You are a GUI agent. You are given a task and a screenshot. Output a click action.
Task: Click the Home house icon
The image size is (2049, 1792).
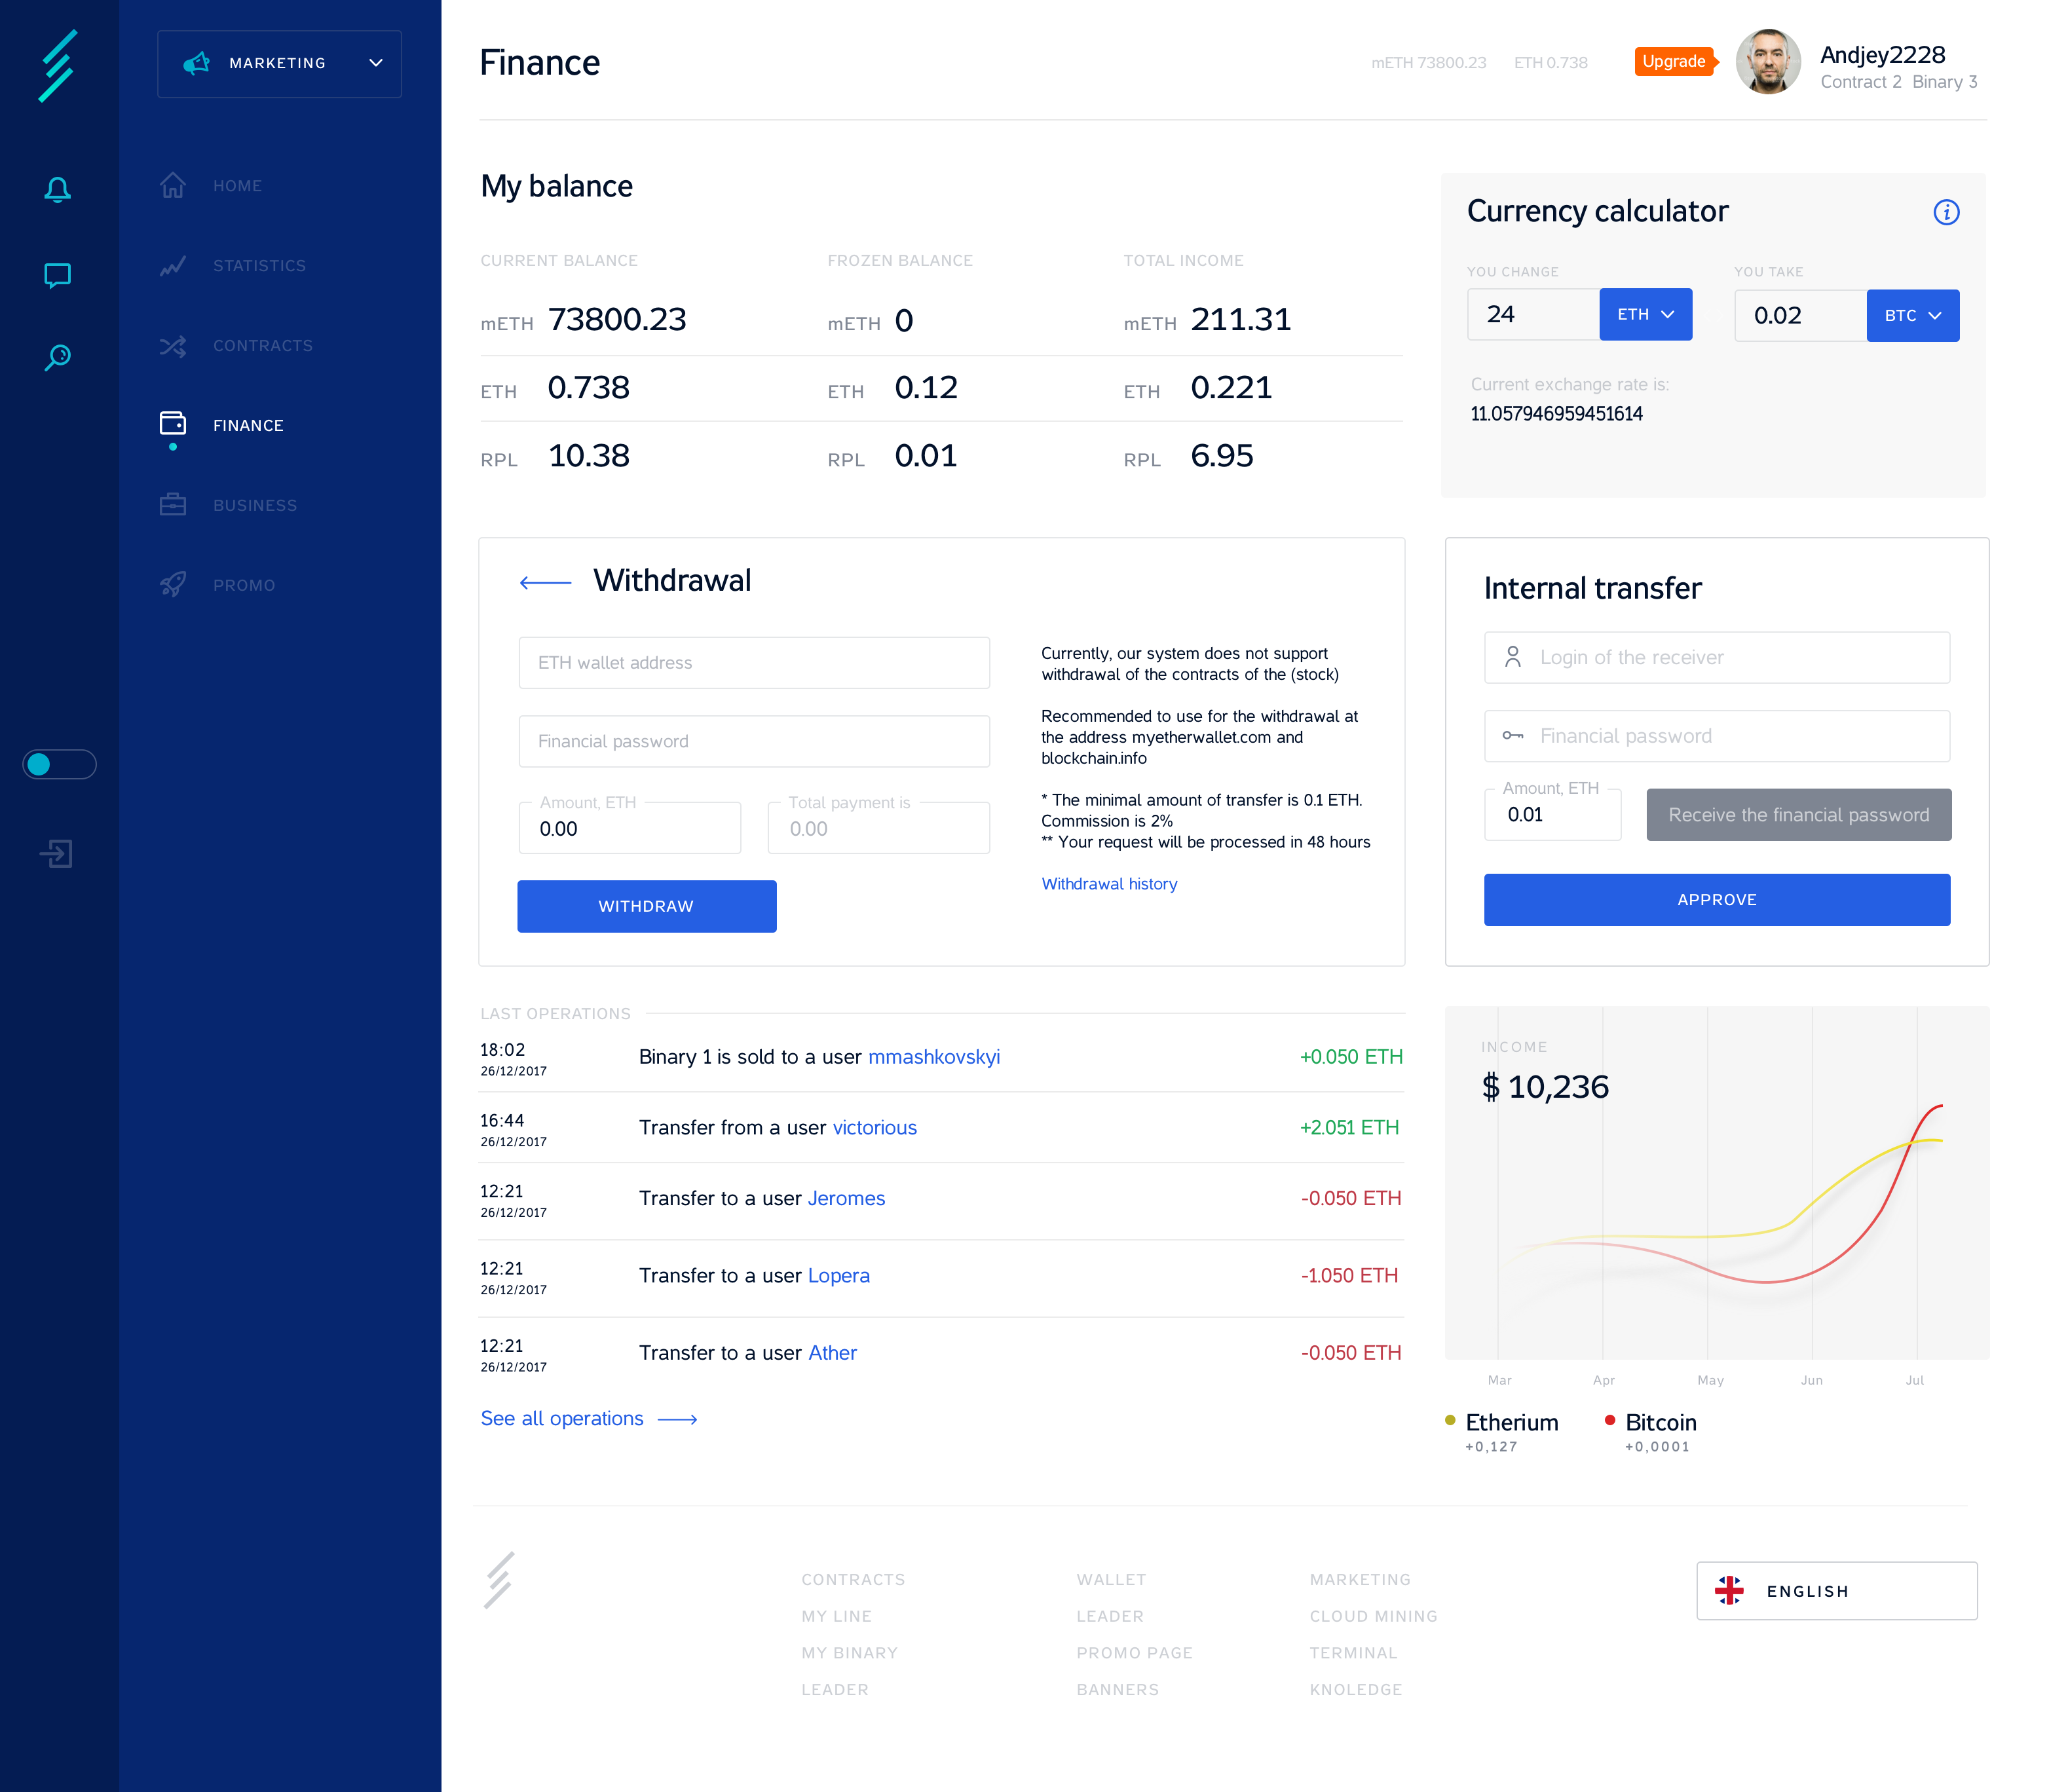tap(173, 185)
